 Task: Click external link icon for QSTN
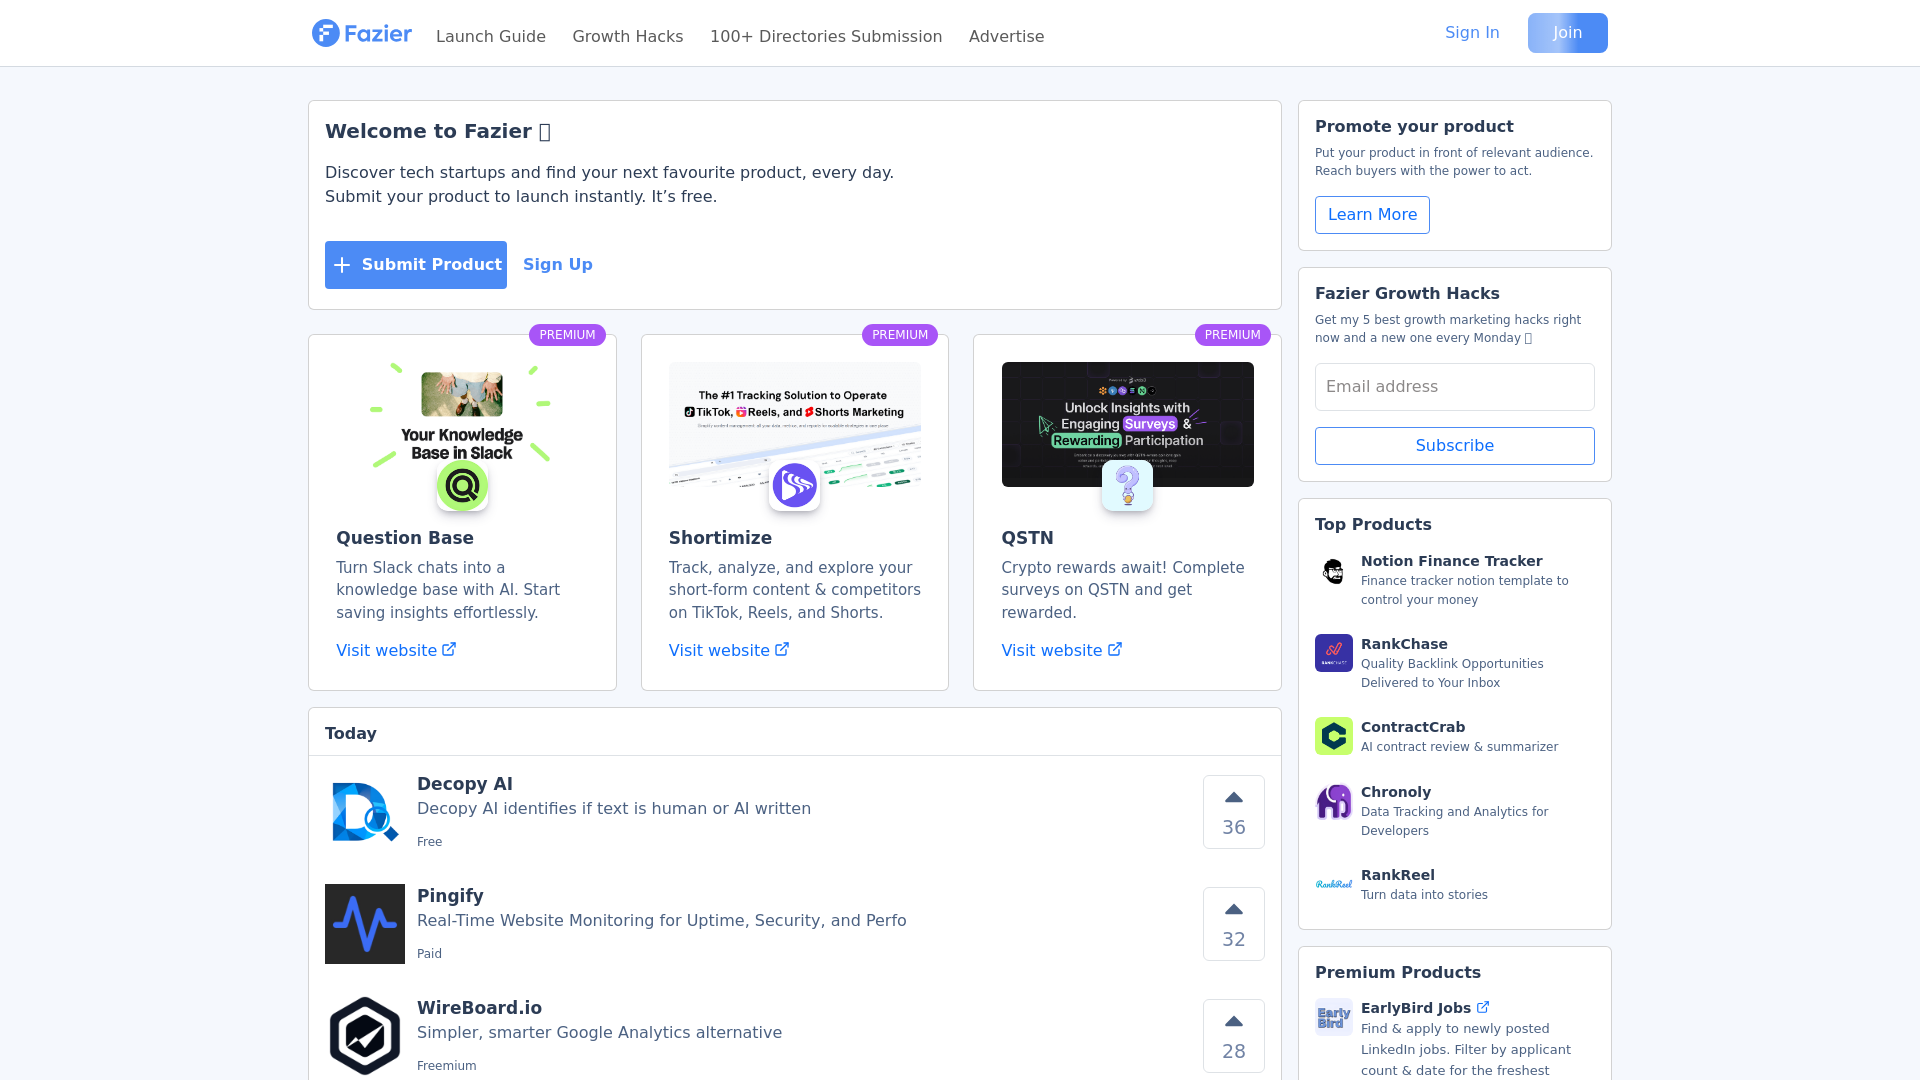coord(1115,649)
